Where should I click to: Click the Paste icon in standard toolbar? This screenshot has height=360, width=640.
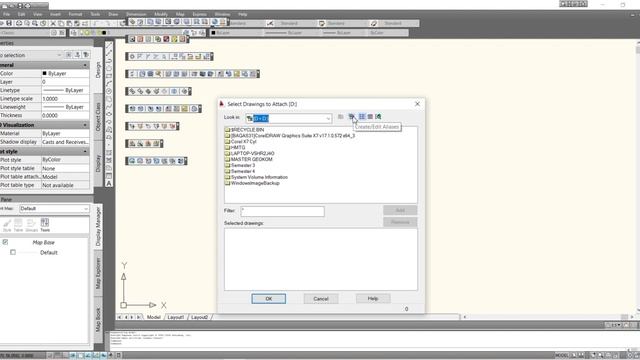click(69, 23)
